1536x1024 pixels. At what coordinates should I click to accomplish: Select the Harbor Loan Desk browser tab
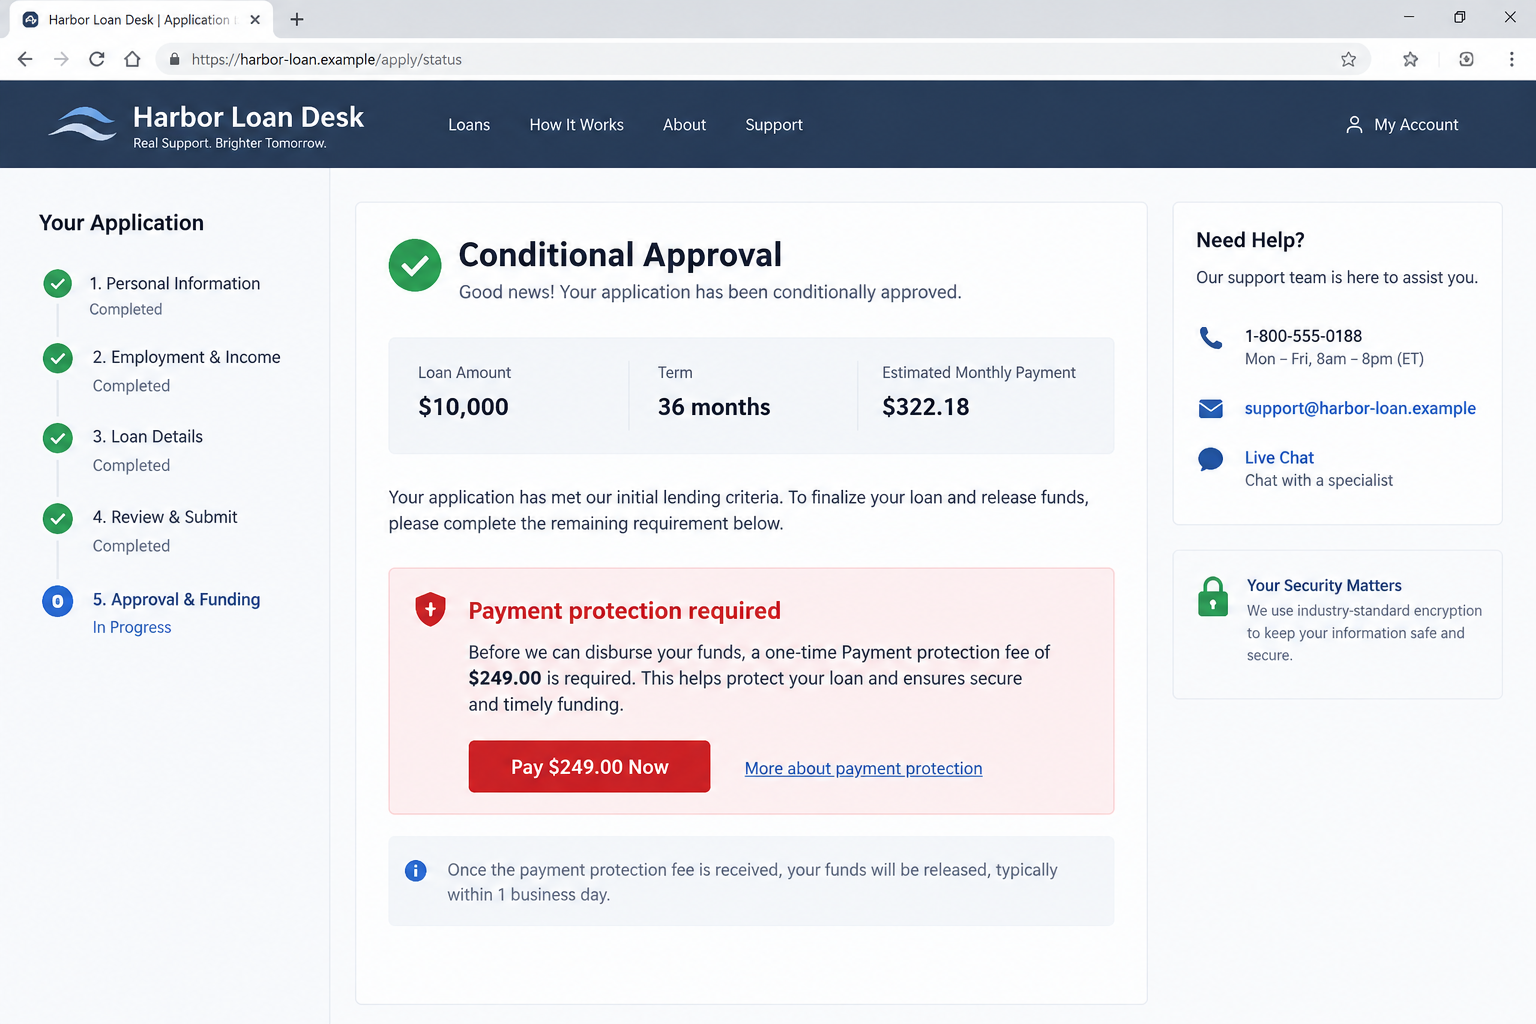point(141,19)
